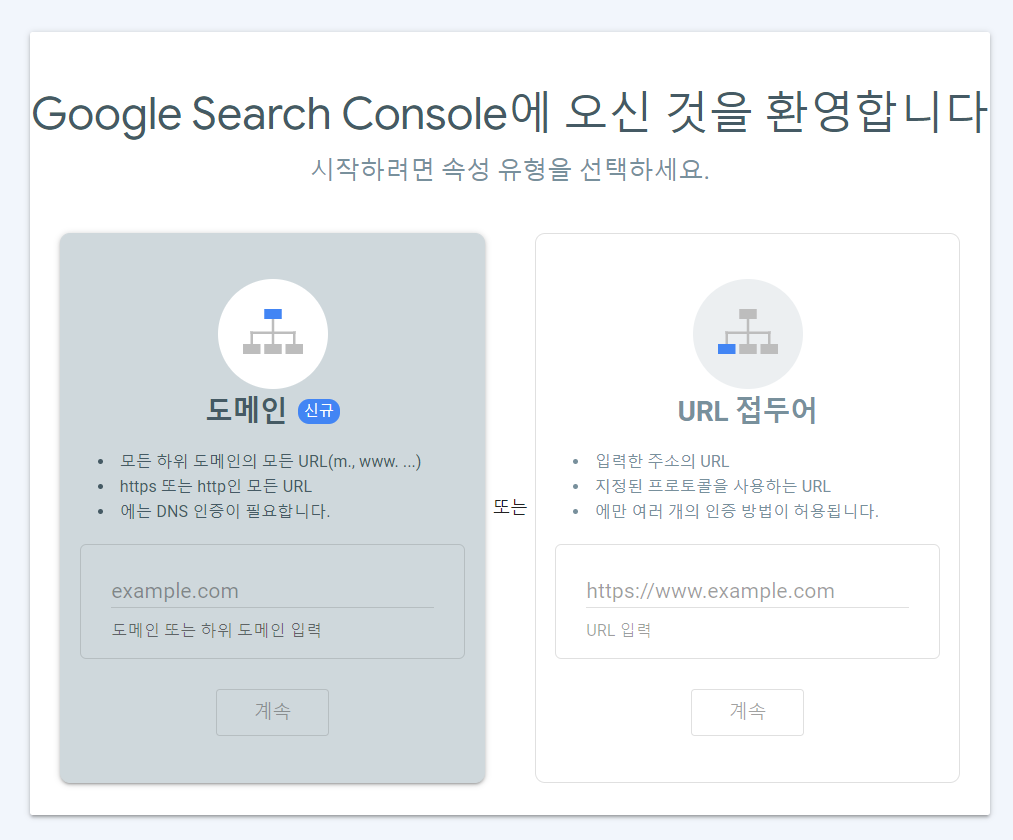Click subtitle '시작하려면 속성 유형을 선택하세요.'
1013x840 pixels.
pos(510,169)
